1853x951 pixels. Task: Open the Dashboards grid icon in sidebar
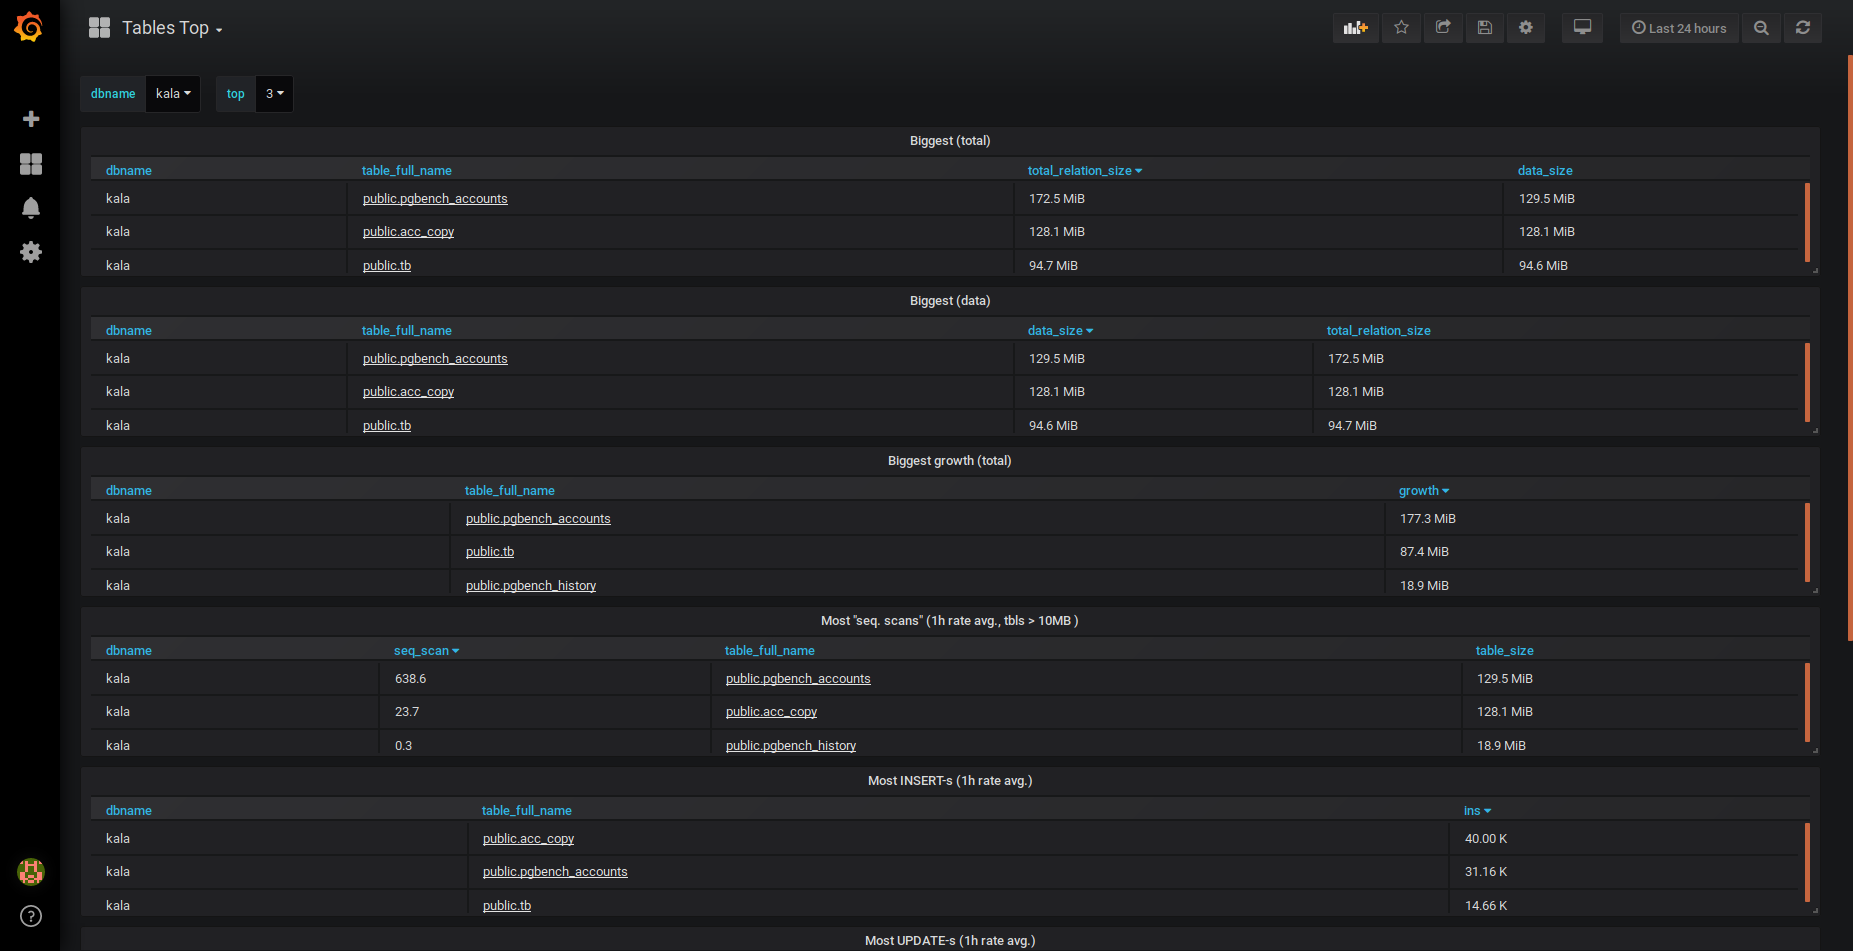pyautogui.click(x=31, y=164)
